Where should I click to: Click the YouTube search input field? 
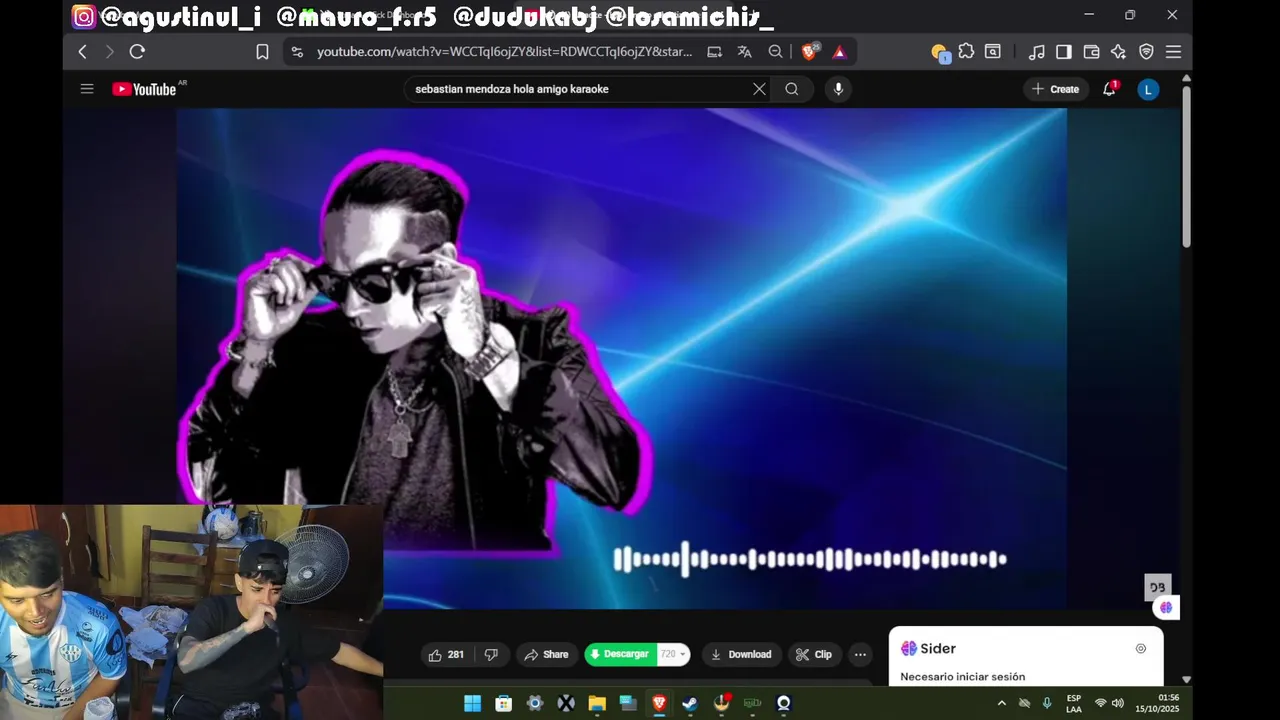pos(580,89)
